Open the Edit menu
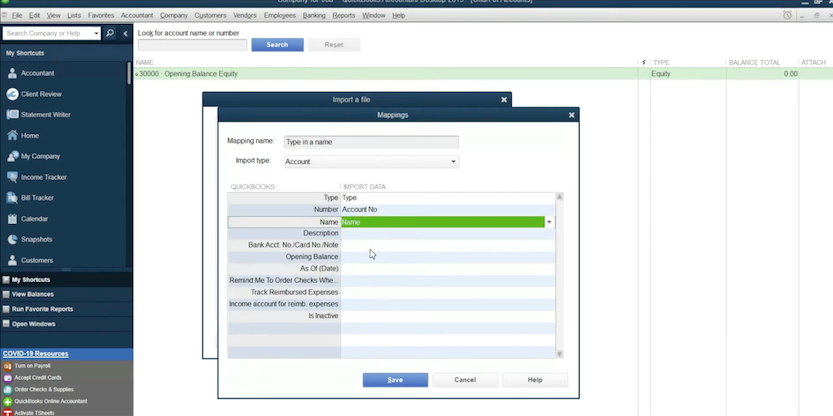 click(x=35, y=15)
